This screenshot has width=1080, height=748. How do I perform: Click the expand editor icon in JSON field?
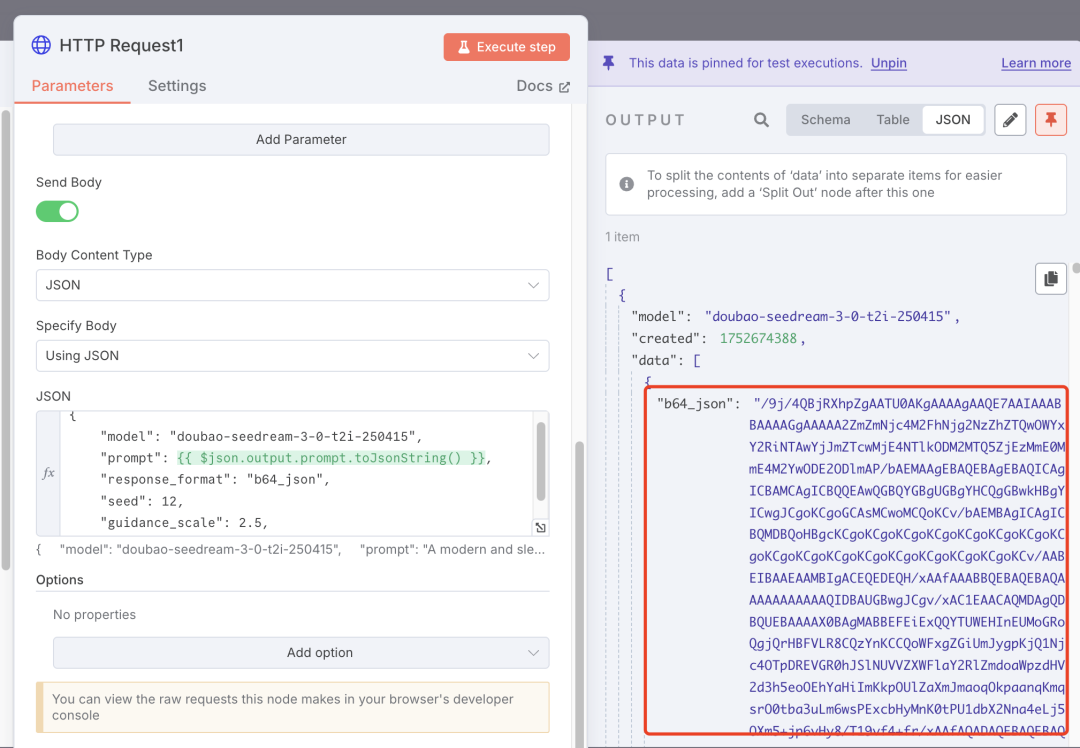[540, 528]
